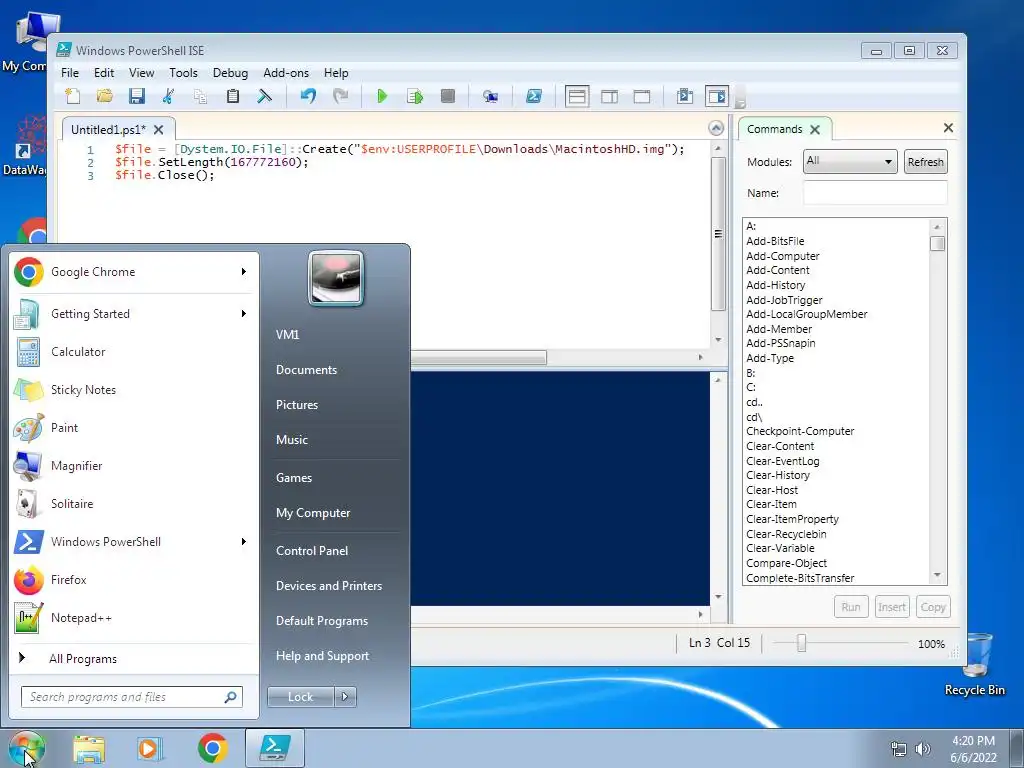
Task: Open the Edit menu
Action: 104,72
